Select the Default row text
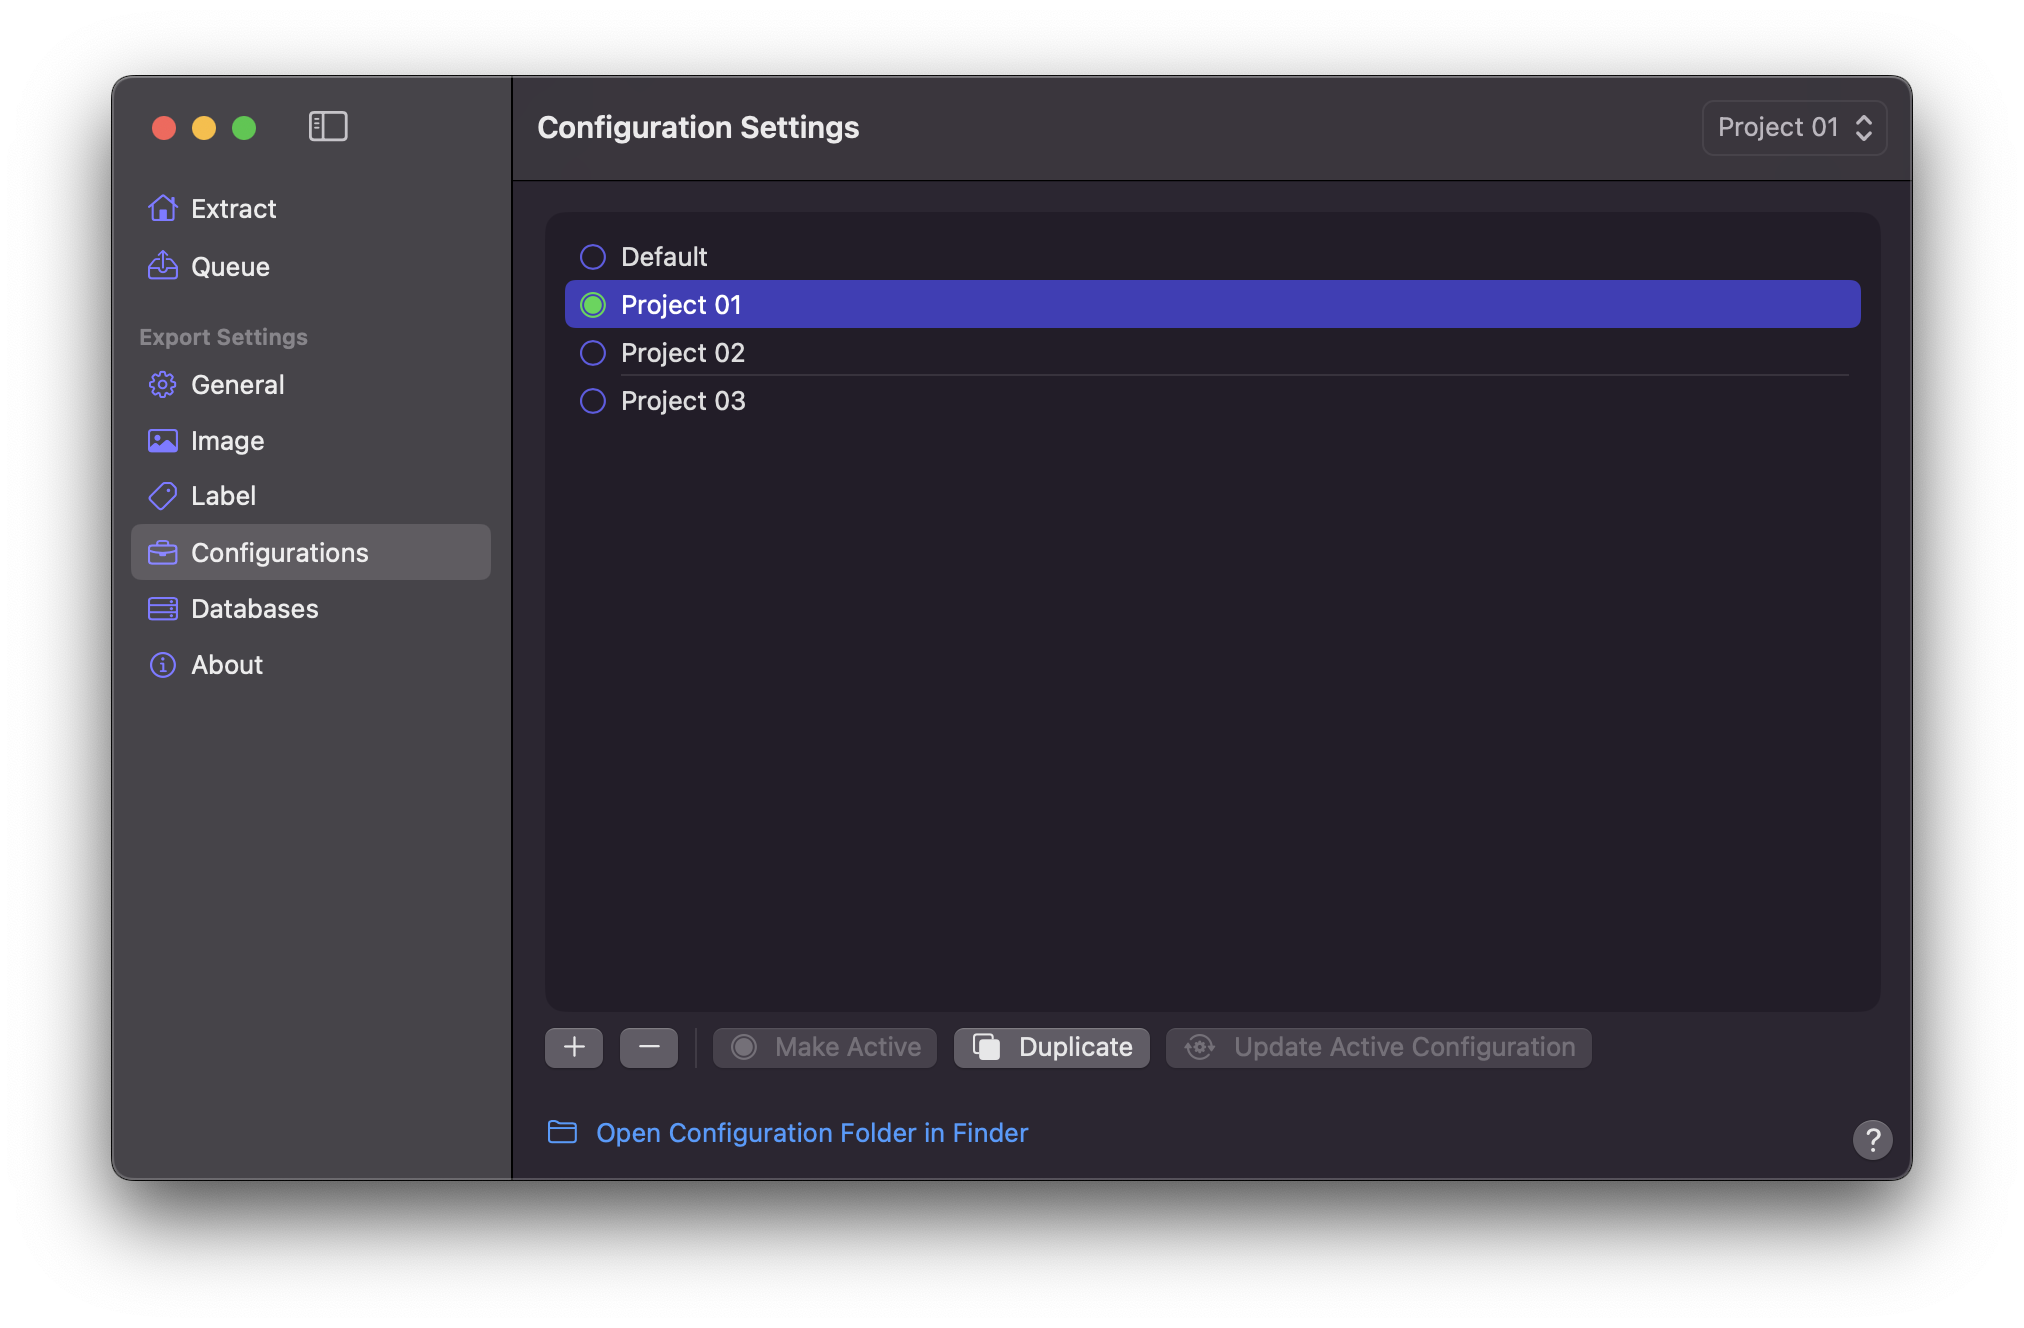This screenshot has width=2024, height=1328. [x=664, y=257]
